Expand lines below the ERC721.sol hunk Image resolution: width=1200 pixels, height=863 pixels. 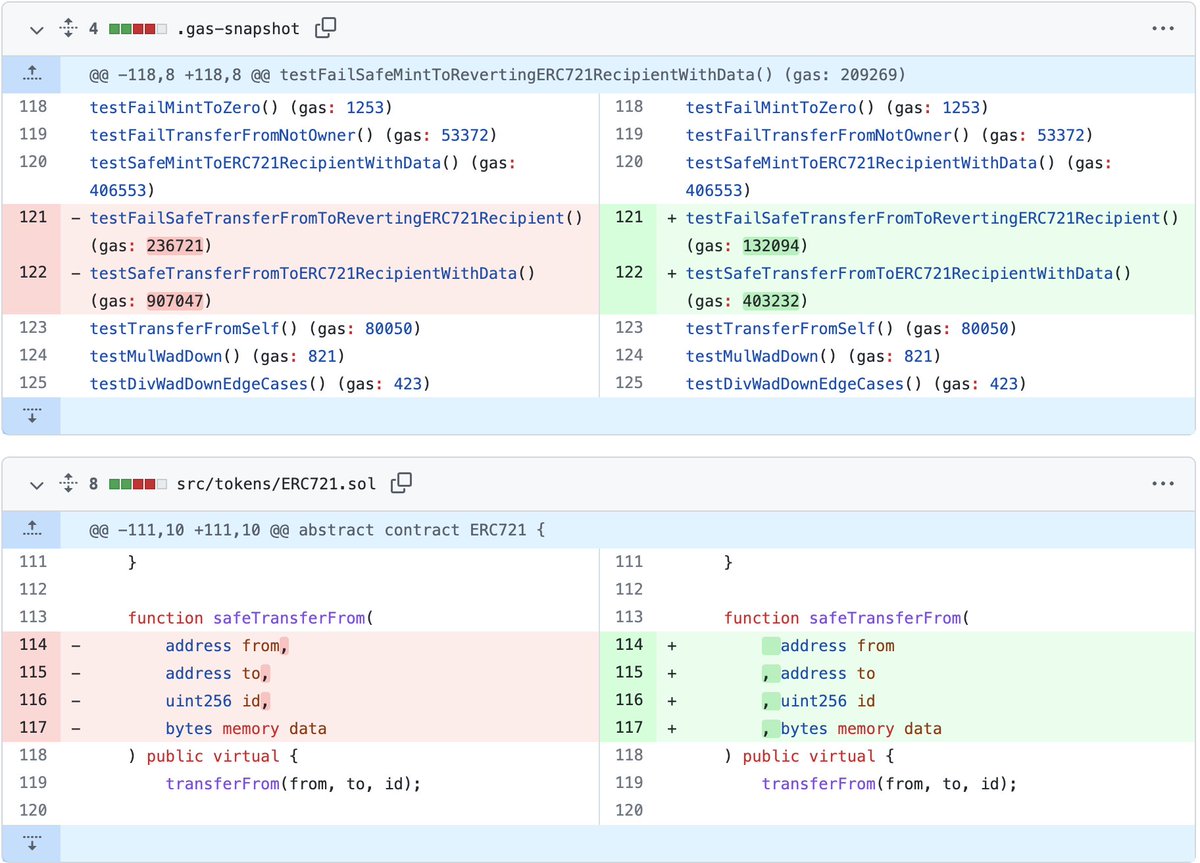pyautogui.click(x=31, y=843)
